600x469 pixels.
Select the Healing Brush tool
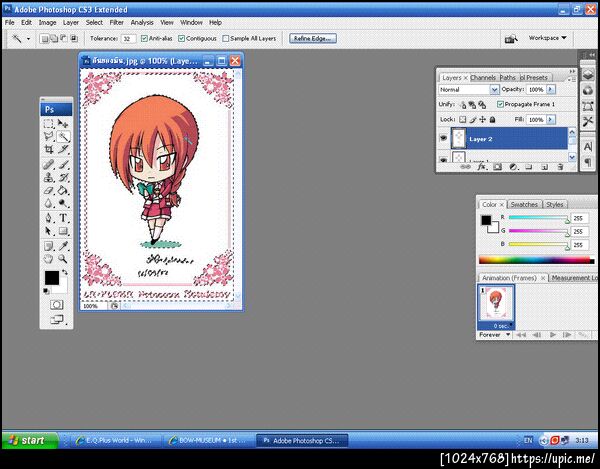click(48, 165)
